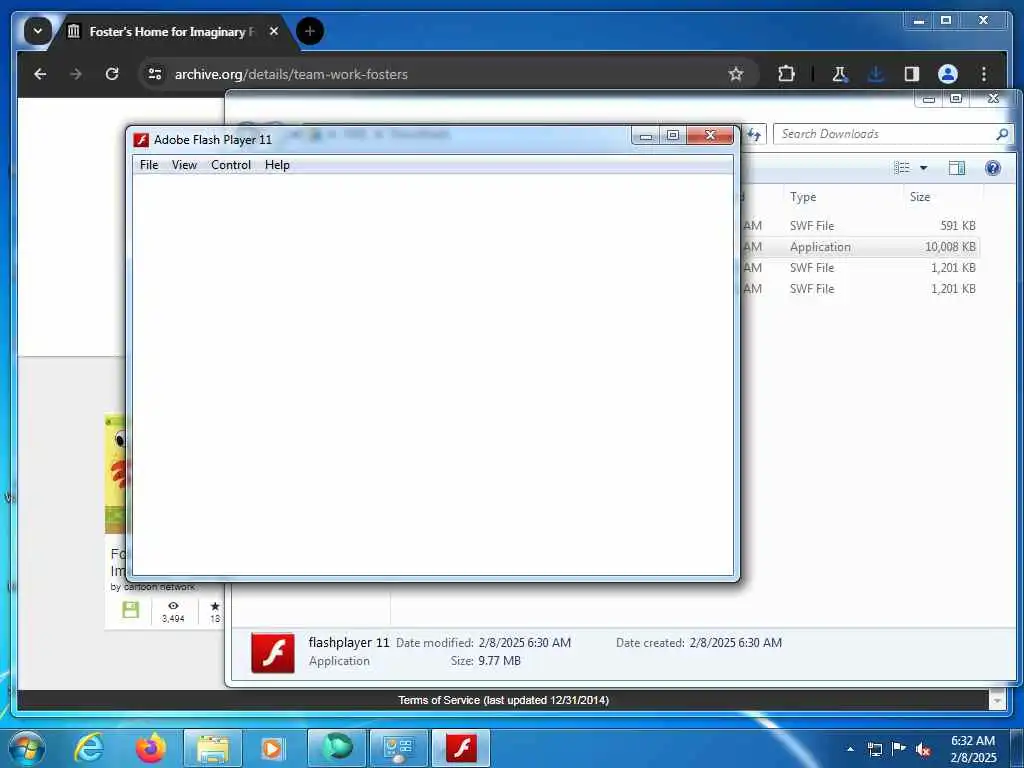Open the View menu in Flash Player
The width and height of the screenshot is (1024, 768).
(x=184, y=165)
